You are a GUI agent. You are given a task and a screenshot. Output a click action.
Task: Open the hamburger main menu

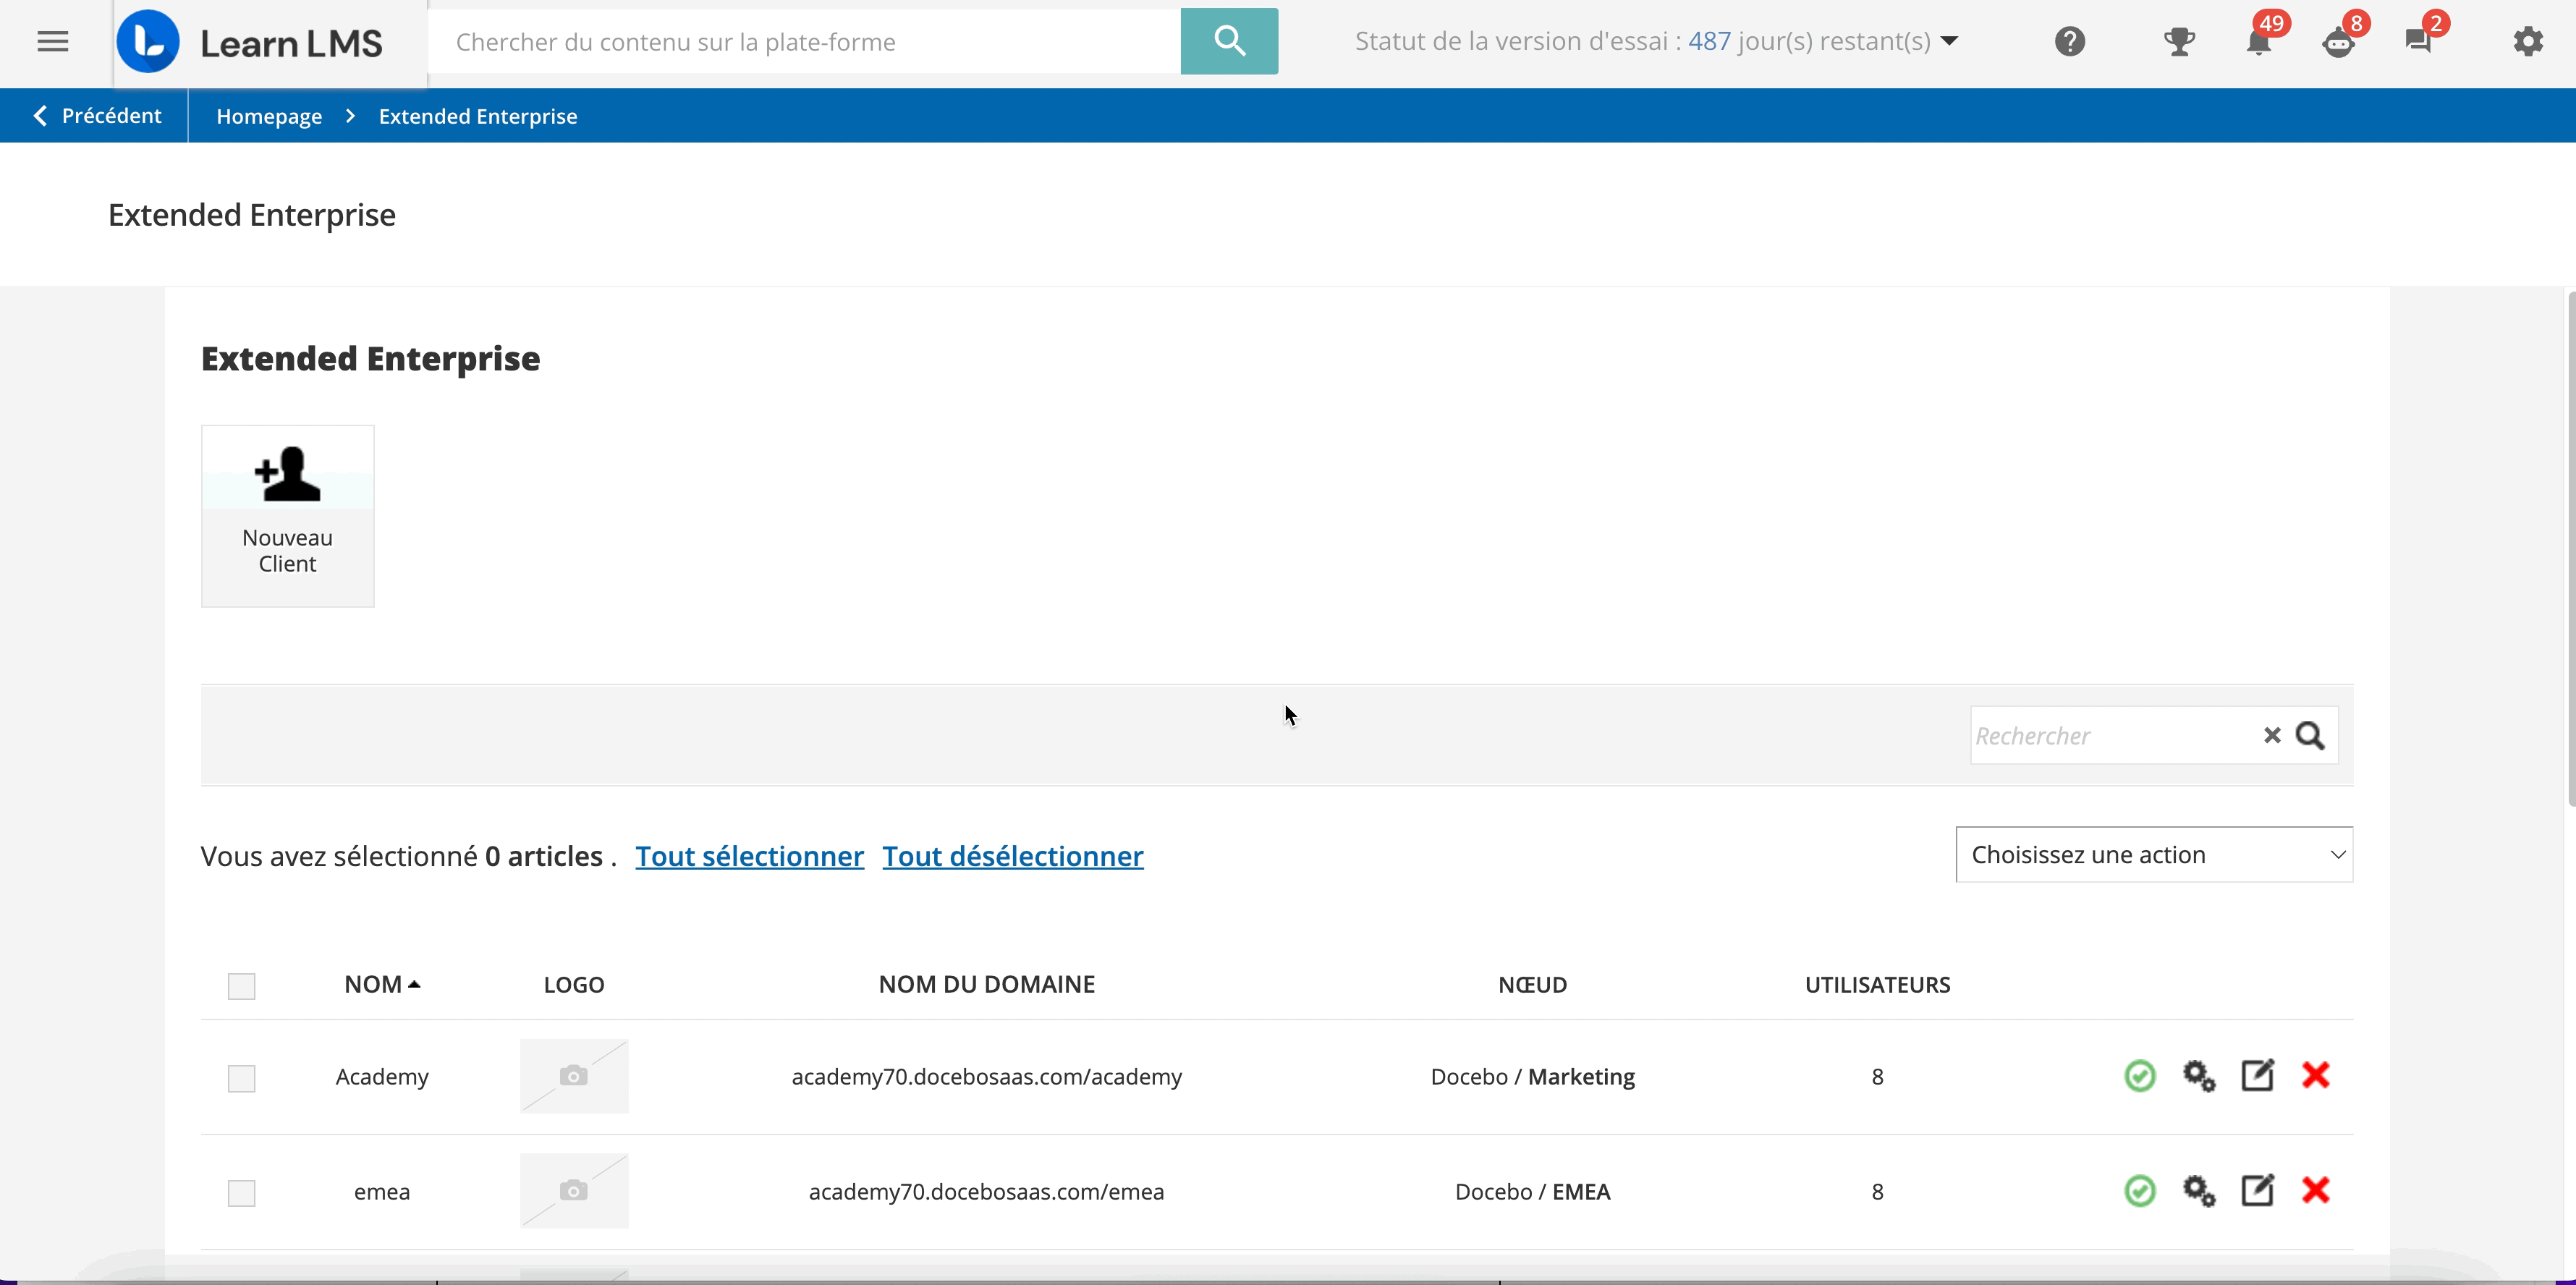pyautogui.click(x=52, y=42)
